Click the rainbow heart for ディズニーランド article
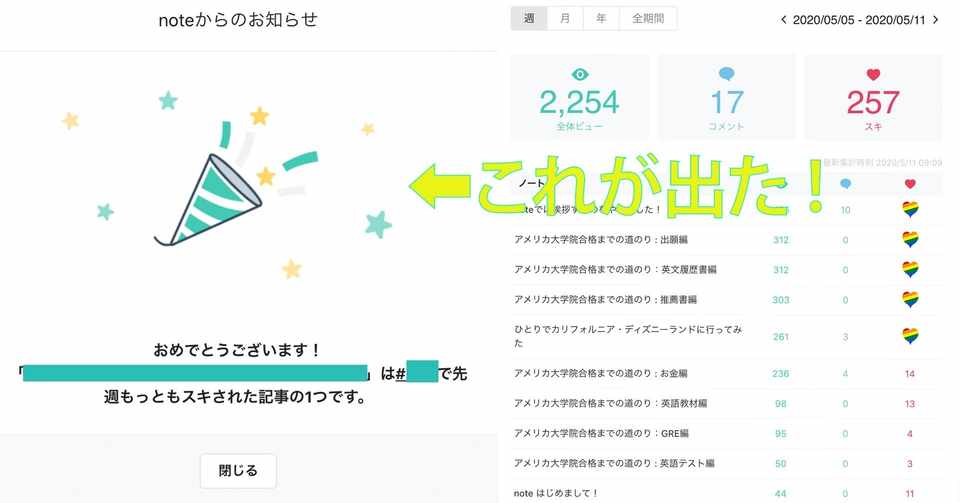Viewport: 960px width, 503px height. click(910, 336)
